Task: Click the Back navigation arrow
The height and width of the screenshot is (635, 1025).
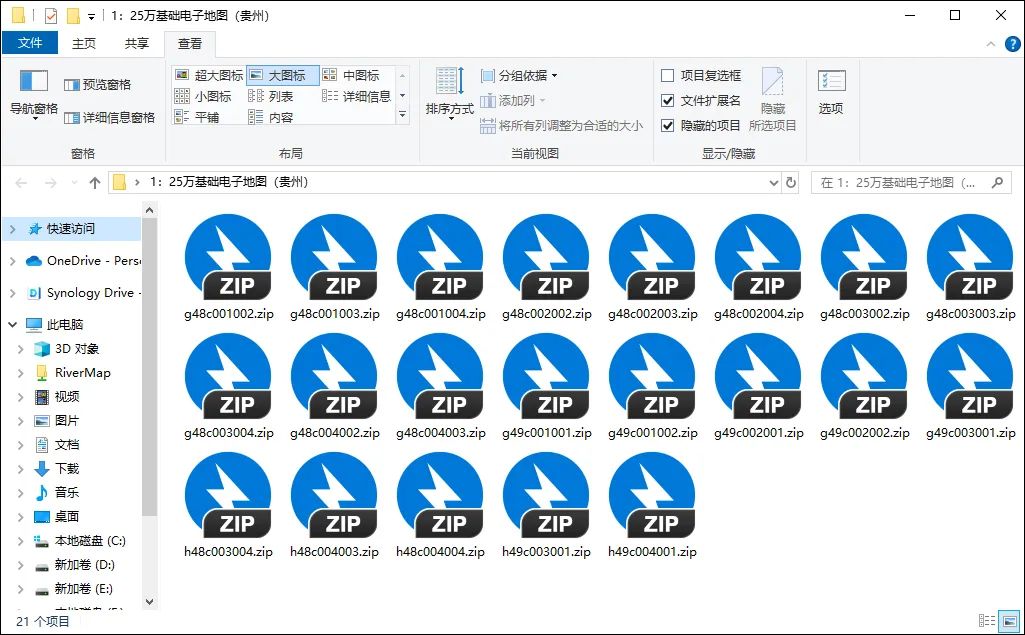Action: [x=21, y=182]
